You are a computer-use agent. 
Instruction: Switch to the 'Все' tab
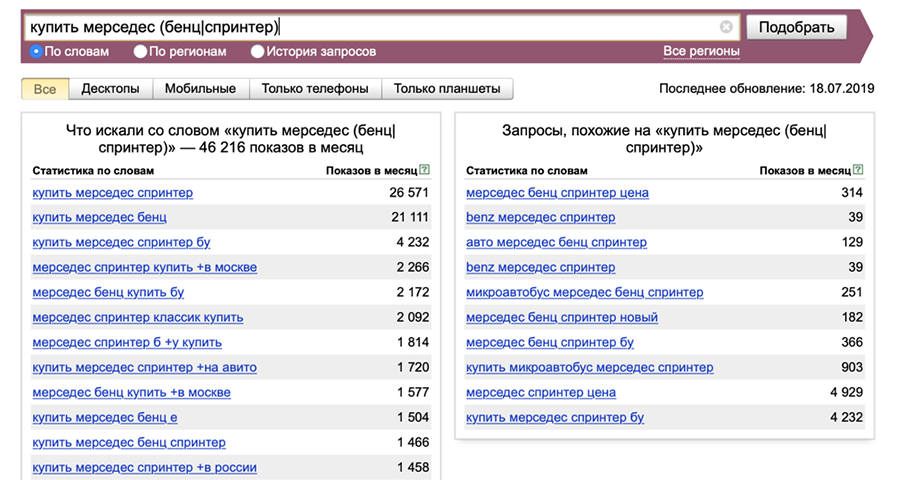(45, 89)
